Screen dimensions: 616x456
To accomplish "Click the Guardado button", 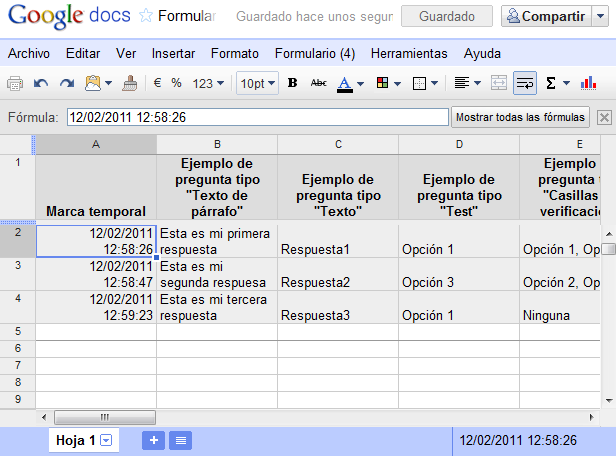I will [x=447, y=16].
